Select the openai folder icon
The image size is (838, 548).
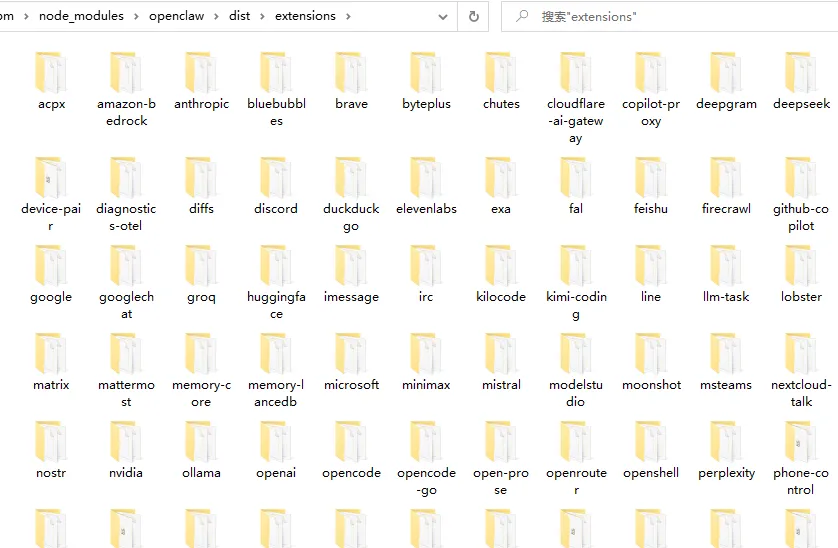point(276,442)
